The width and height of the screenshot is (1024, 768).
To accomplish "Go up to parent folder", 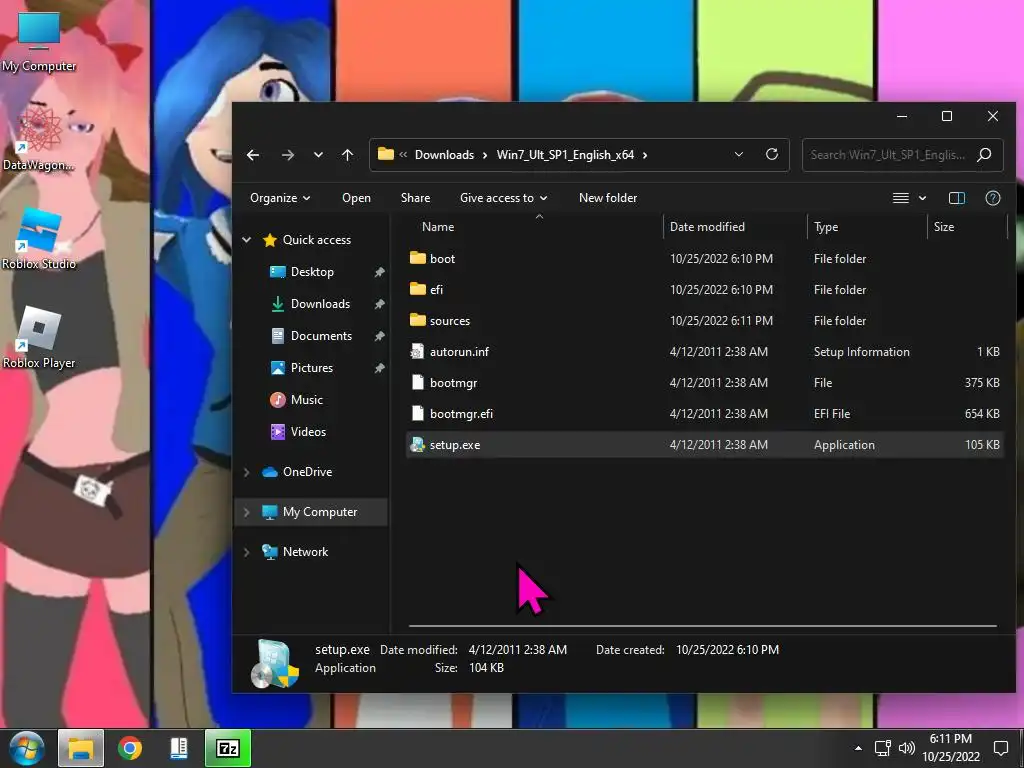I will pos(347,155).
